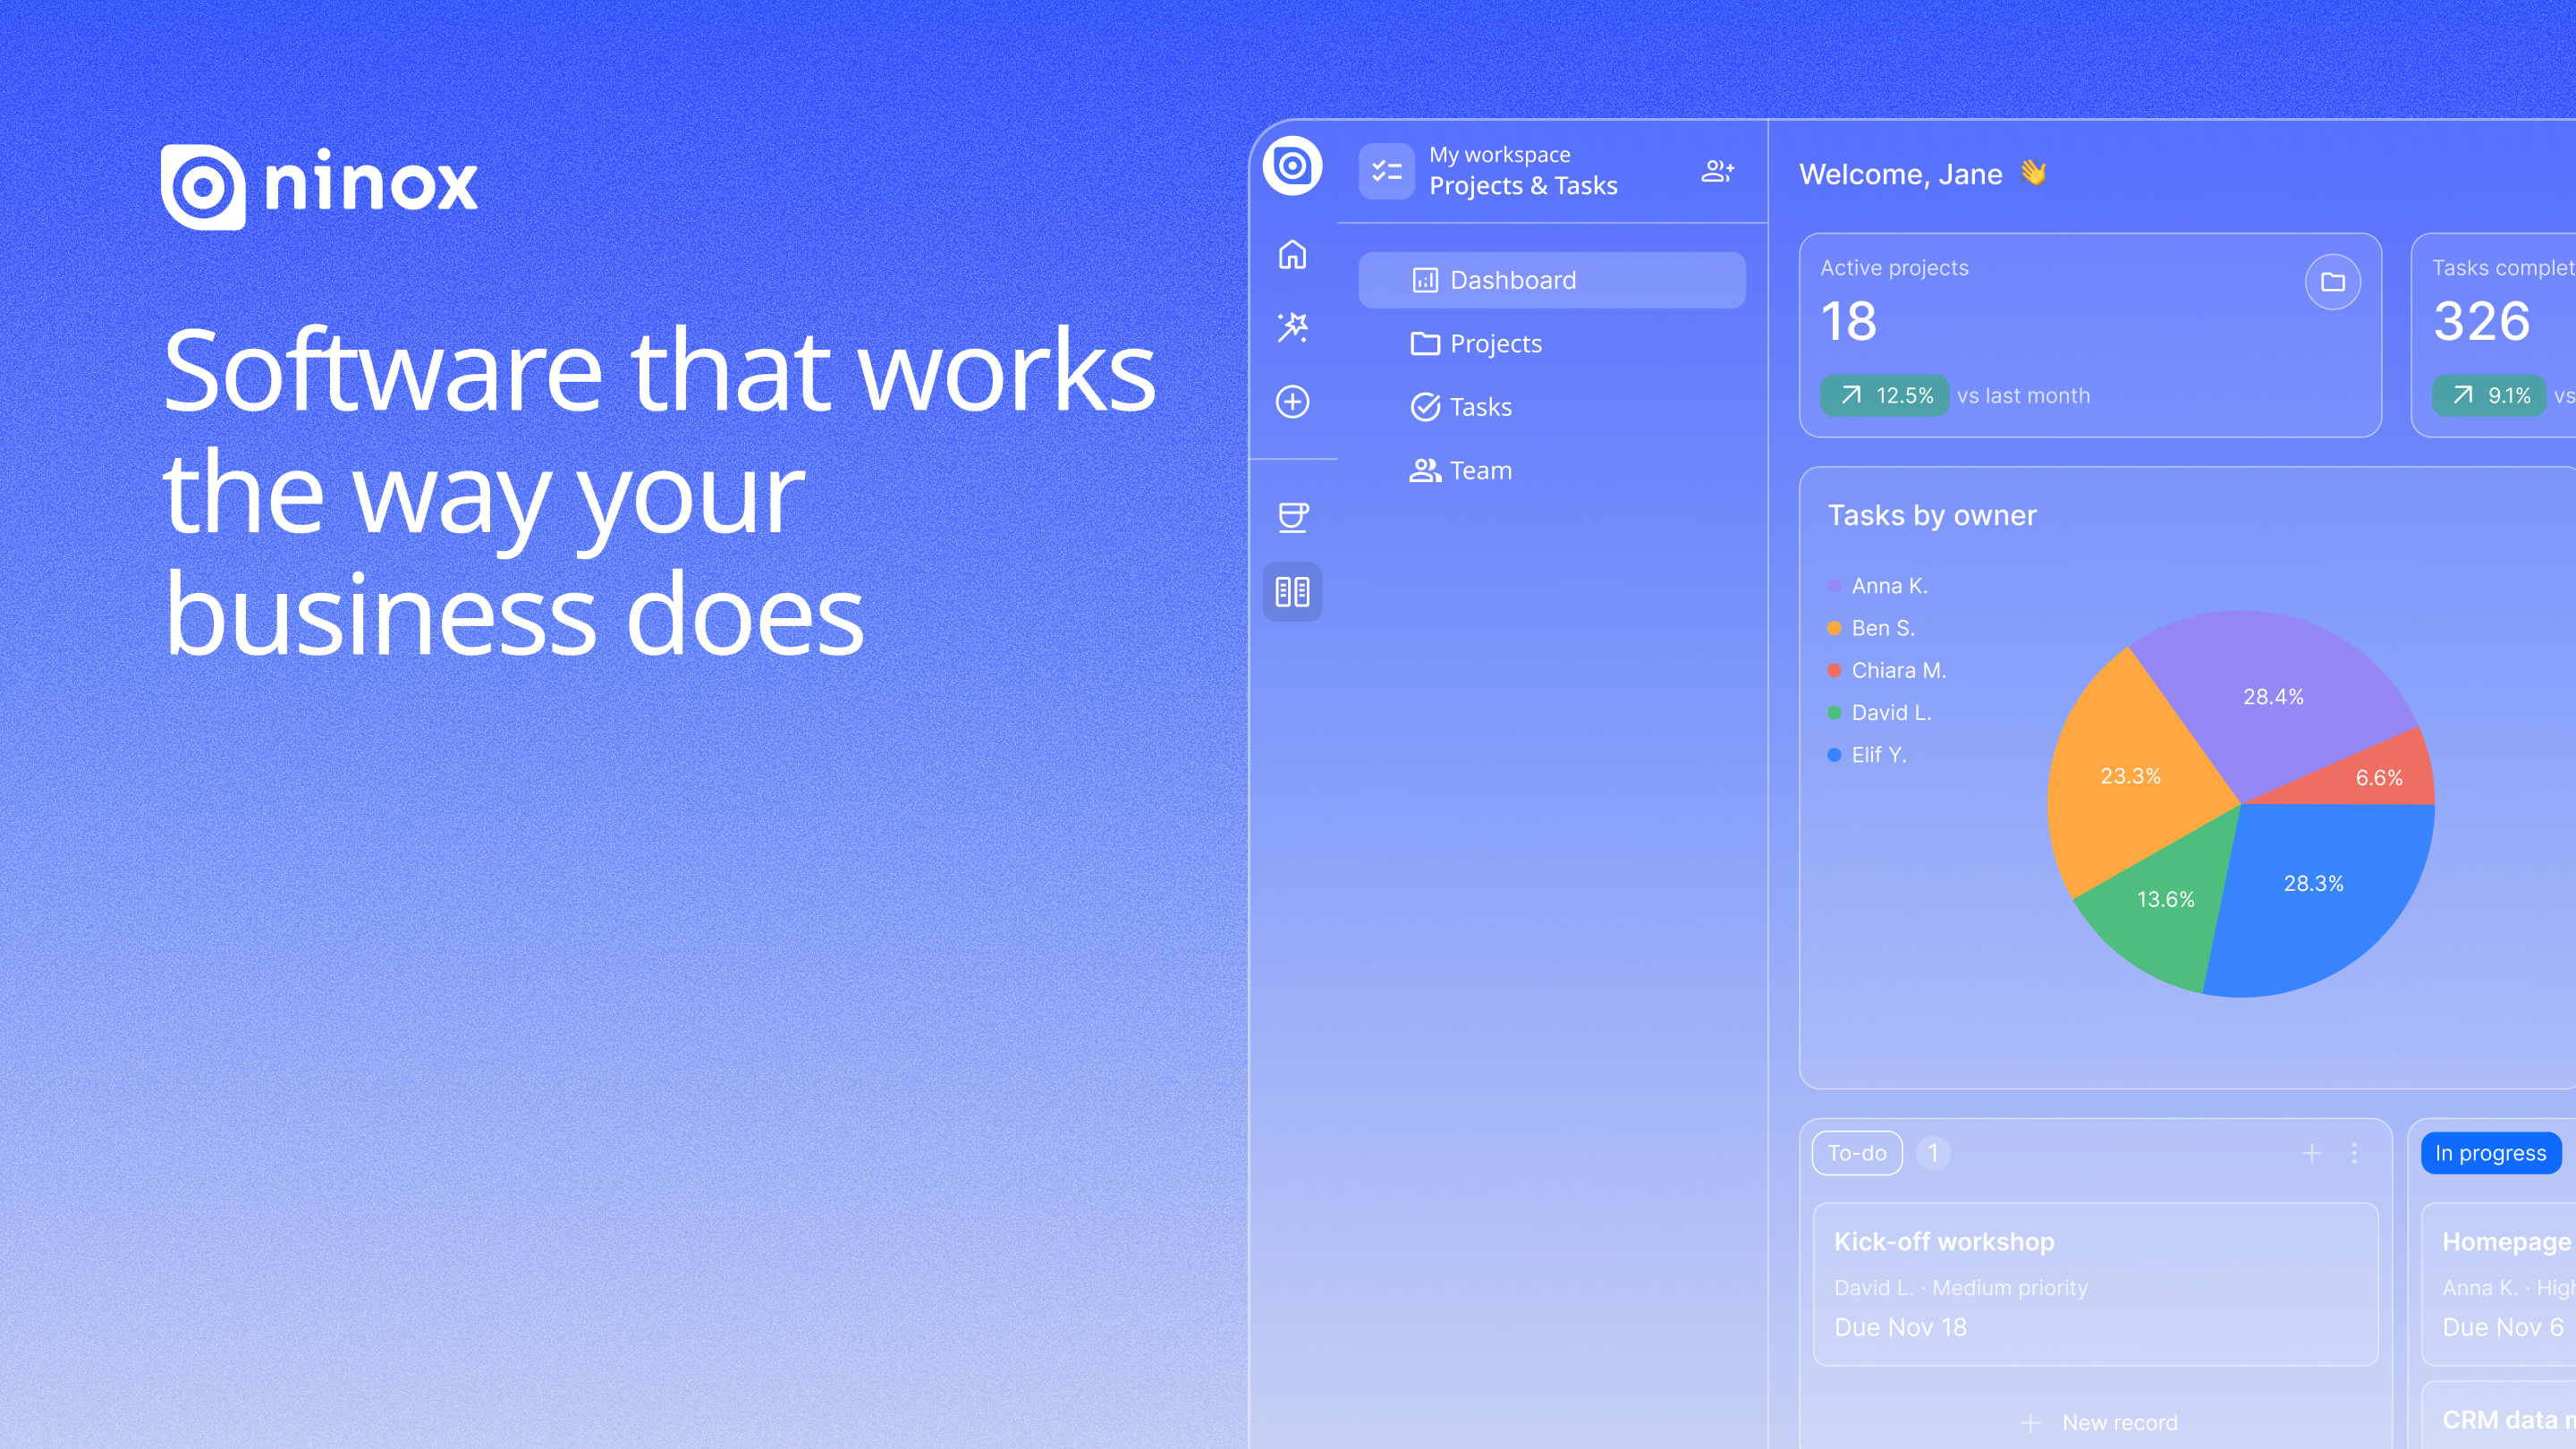Select Anna K. in chart legend

point(1877,586)
